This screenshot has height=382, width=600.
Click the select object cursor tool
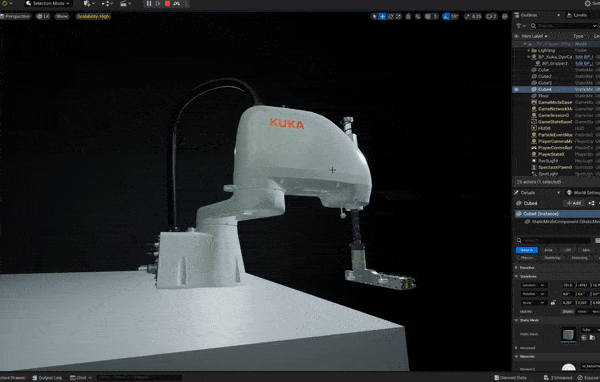click(x=374, y=16)
